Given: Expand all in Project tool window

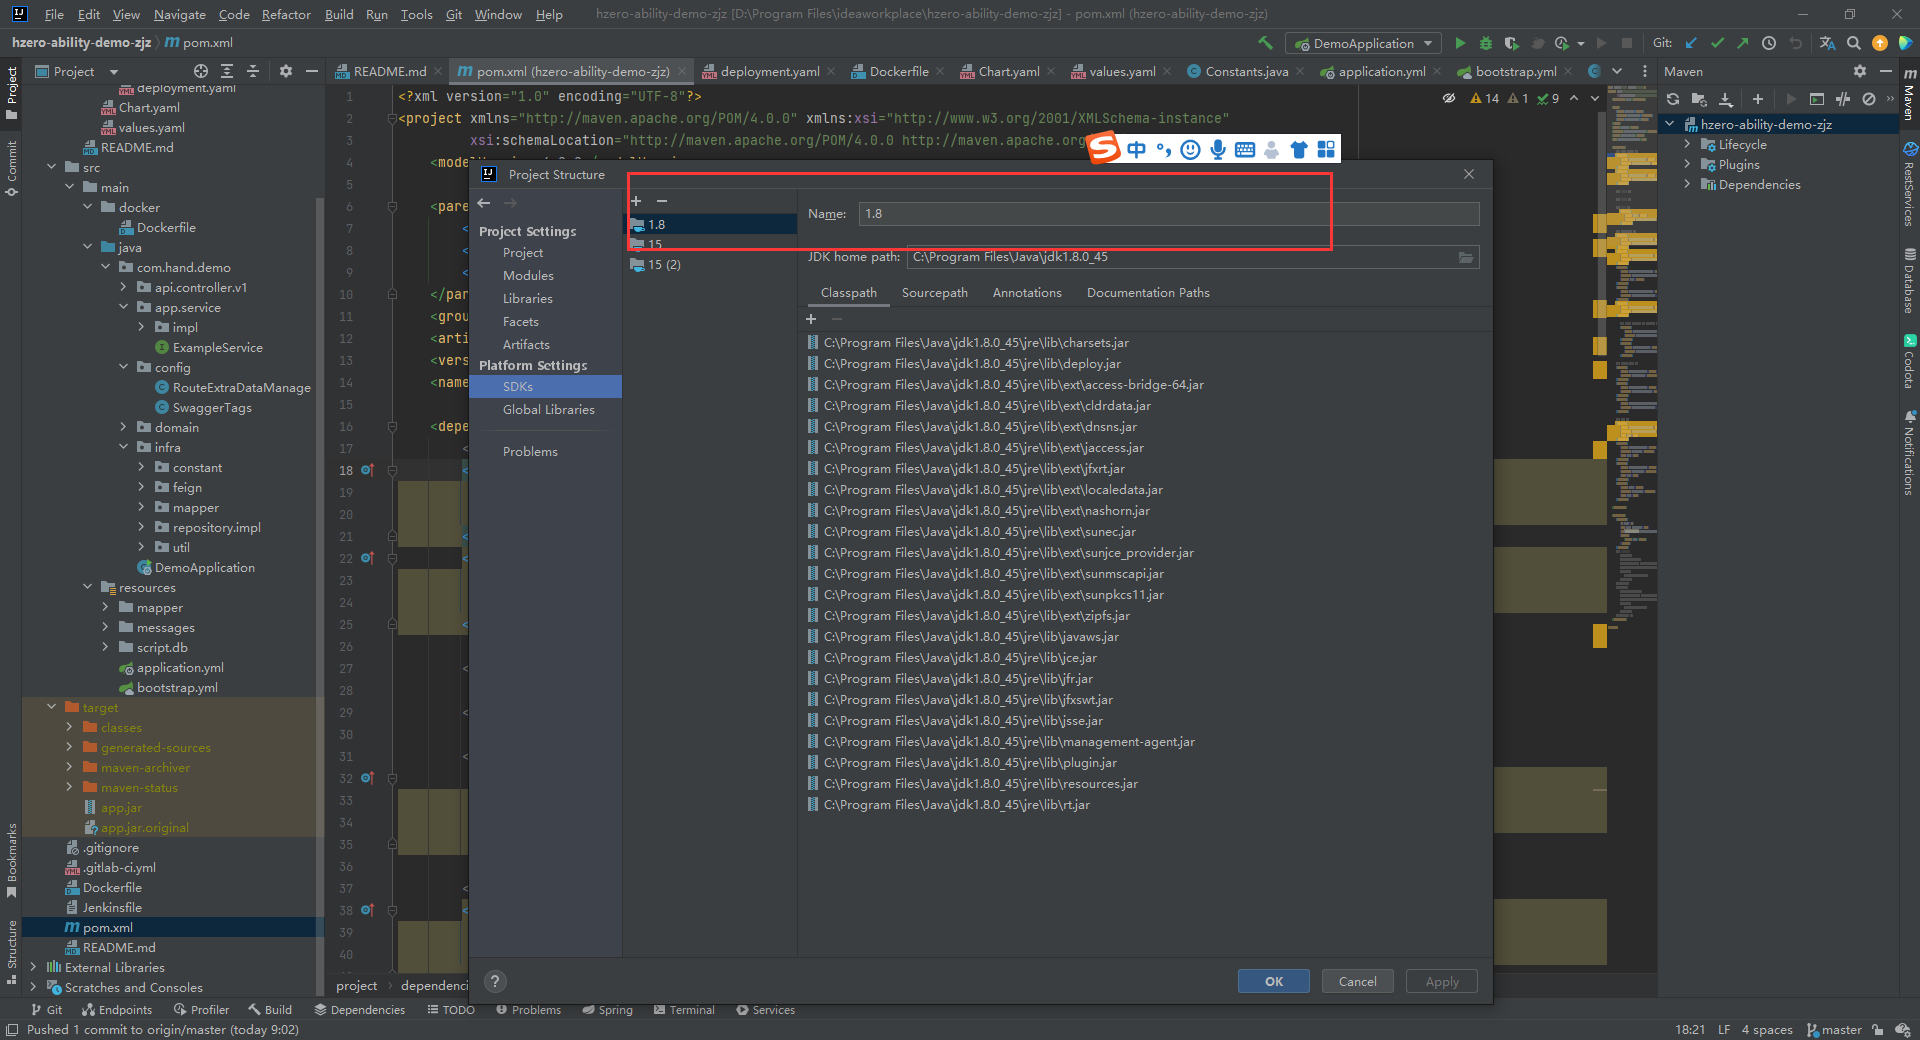Looking at the screenshot, I should click(227, 71).
